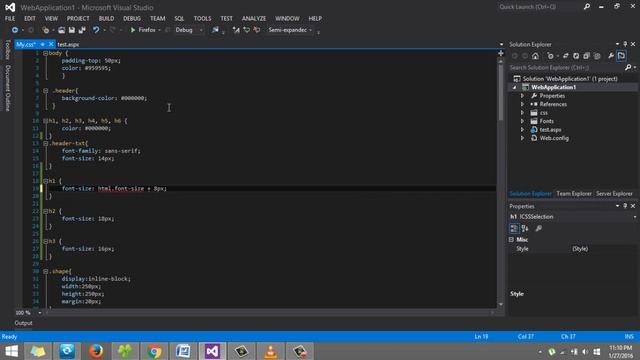Screen dimensions: 640x360
Task: Click the Refresh icon in Solution Explorer
Action: tap(576, 56)
